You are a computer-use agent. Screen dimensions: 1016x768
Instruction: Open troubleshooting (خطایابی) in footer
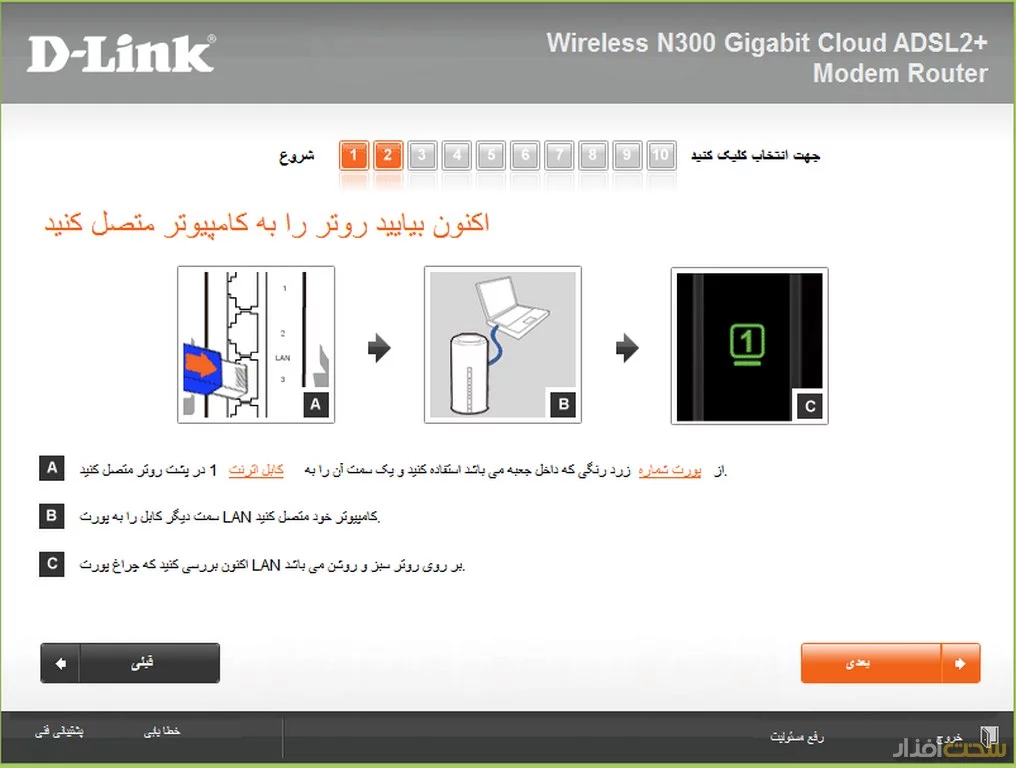(x=162, y=731)
